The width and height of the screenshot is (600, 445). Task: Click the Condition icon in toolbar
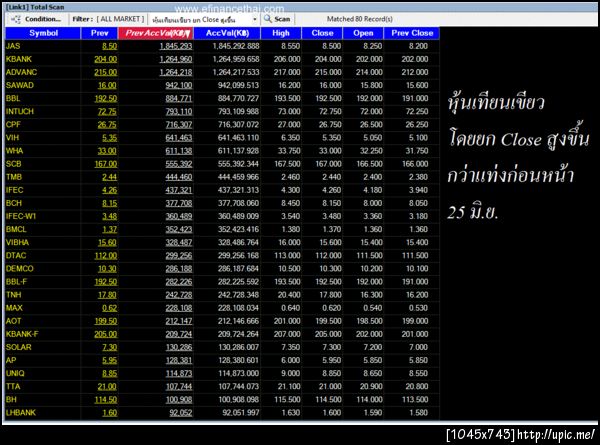tap(16, 19)
